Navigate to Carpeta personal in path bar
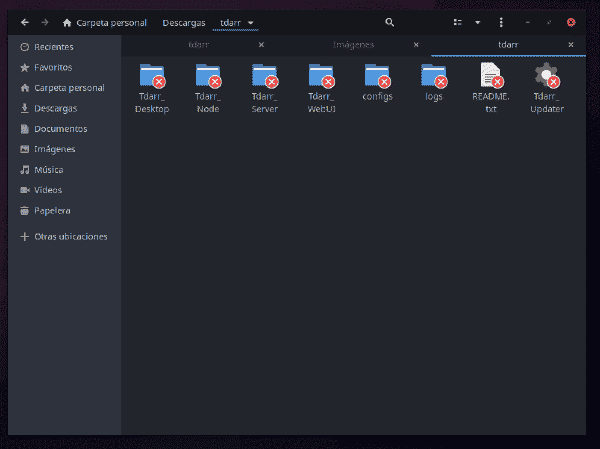Viewport: 600px width, 449px height. (104, 23)
